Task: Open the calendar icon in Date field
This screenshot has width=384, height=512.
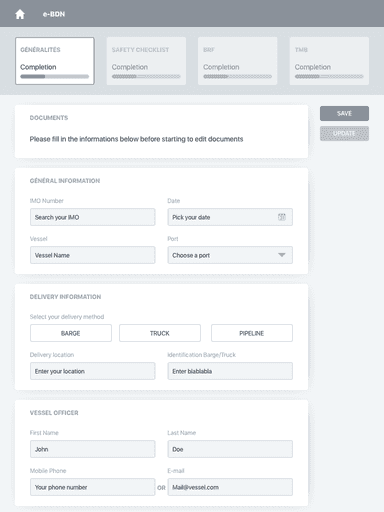Action: click(282, 217)
